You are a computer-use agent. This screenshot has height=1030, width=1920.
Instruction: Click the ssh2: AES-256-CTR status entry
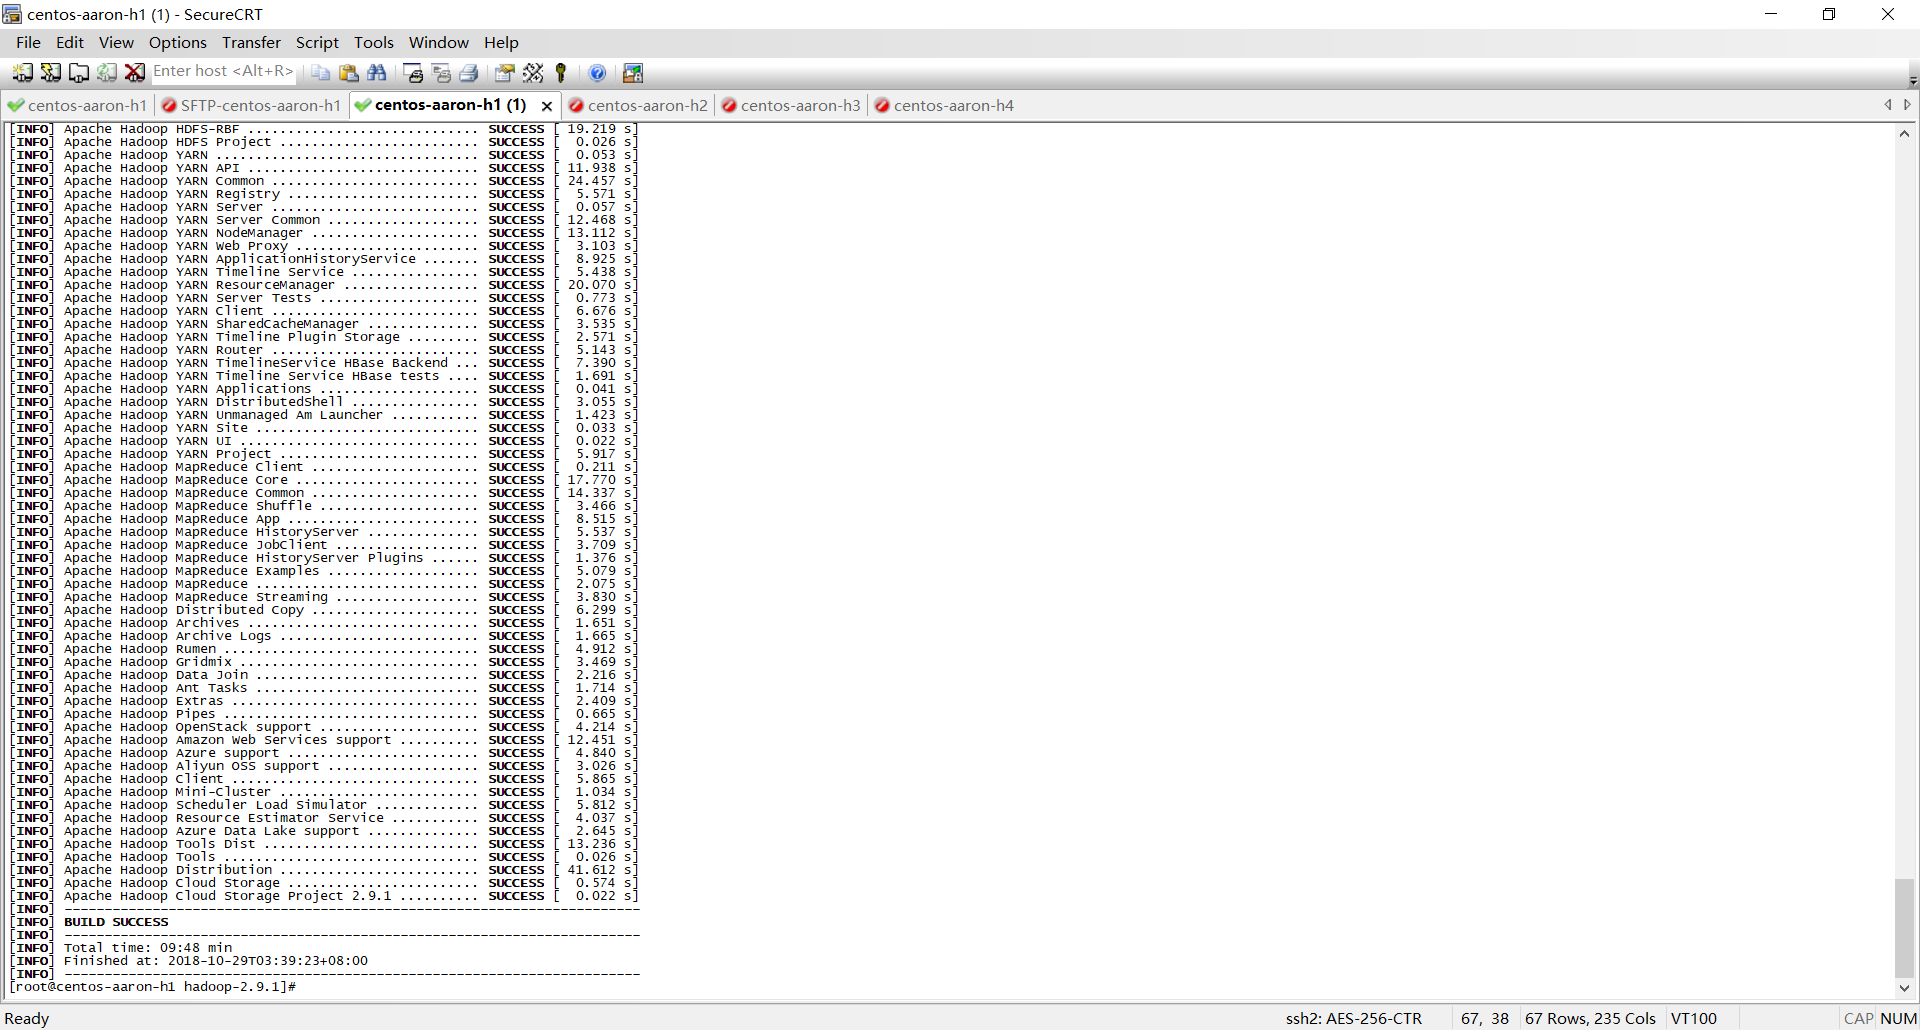(x=1353, y=1018)
